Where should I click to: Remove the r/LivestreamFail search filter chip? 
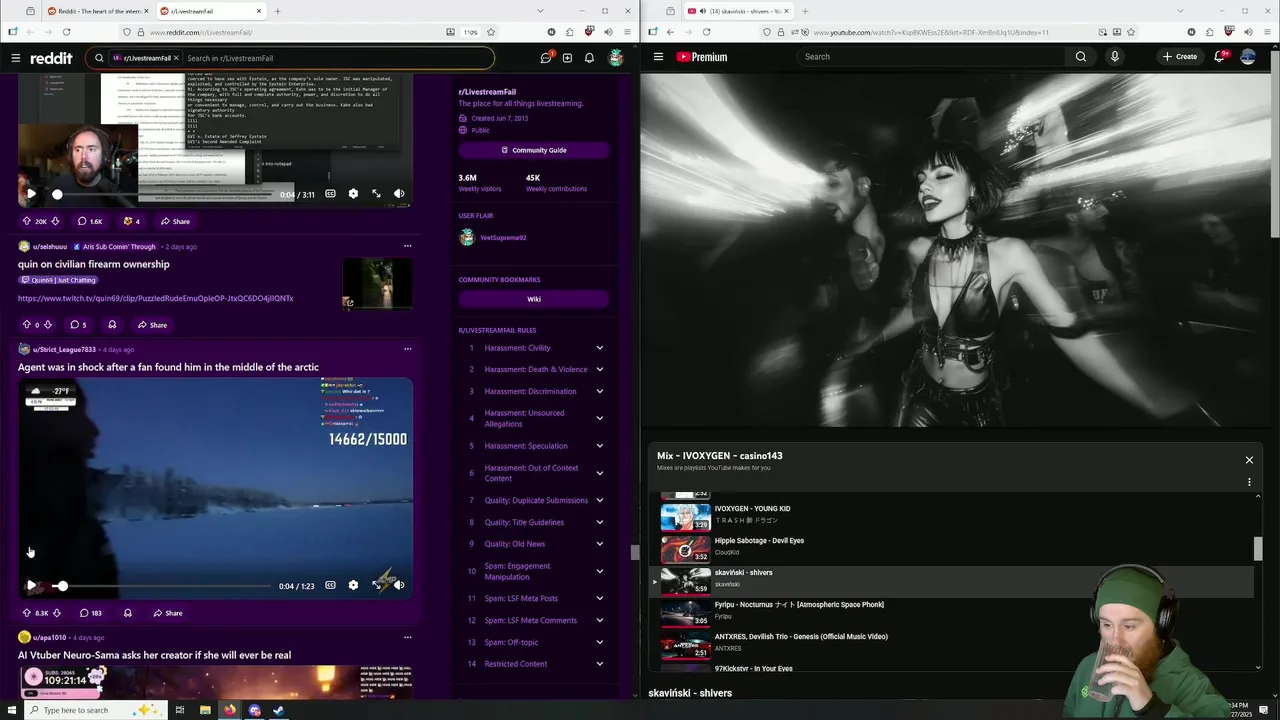176,58
